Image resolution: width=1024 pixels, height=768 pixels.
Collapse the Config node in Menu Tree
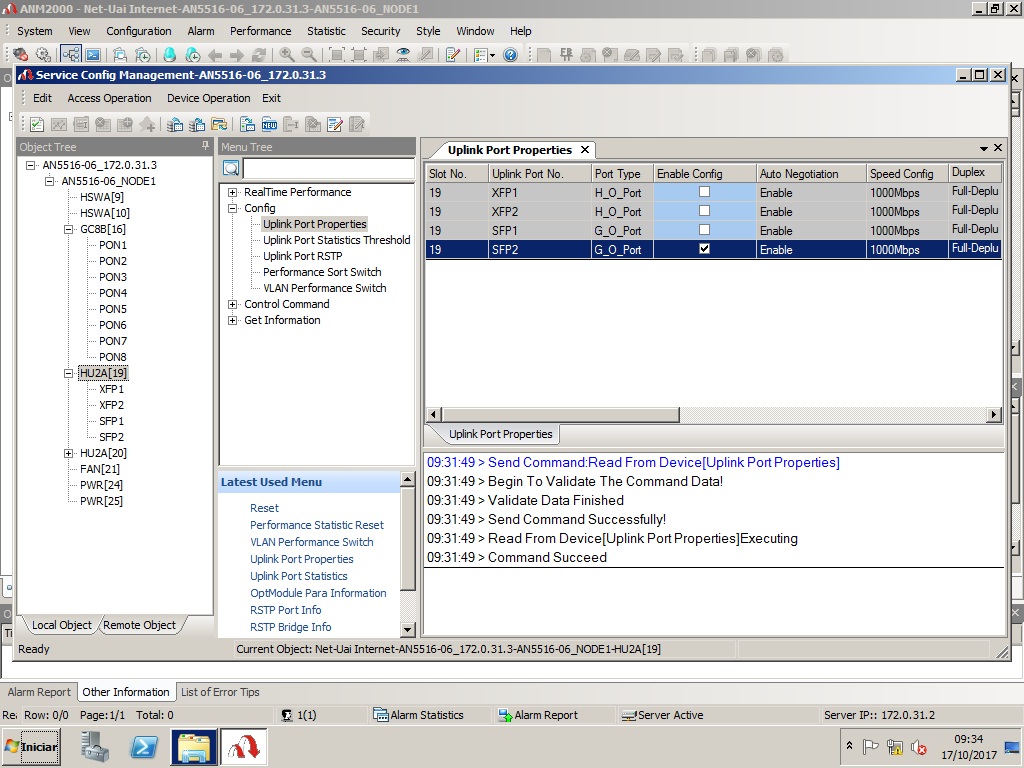[233, 208]
